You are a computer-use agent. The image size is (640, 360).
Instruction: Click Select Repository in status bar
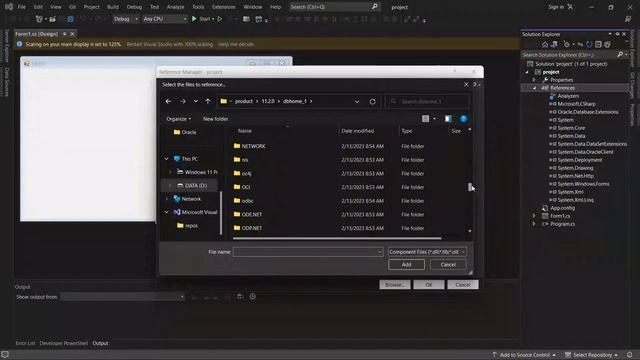point(591,355)
